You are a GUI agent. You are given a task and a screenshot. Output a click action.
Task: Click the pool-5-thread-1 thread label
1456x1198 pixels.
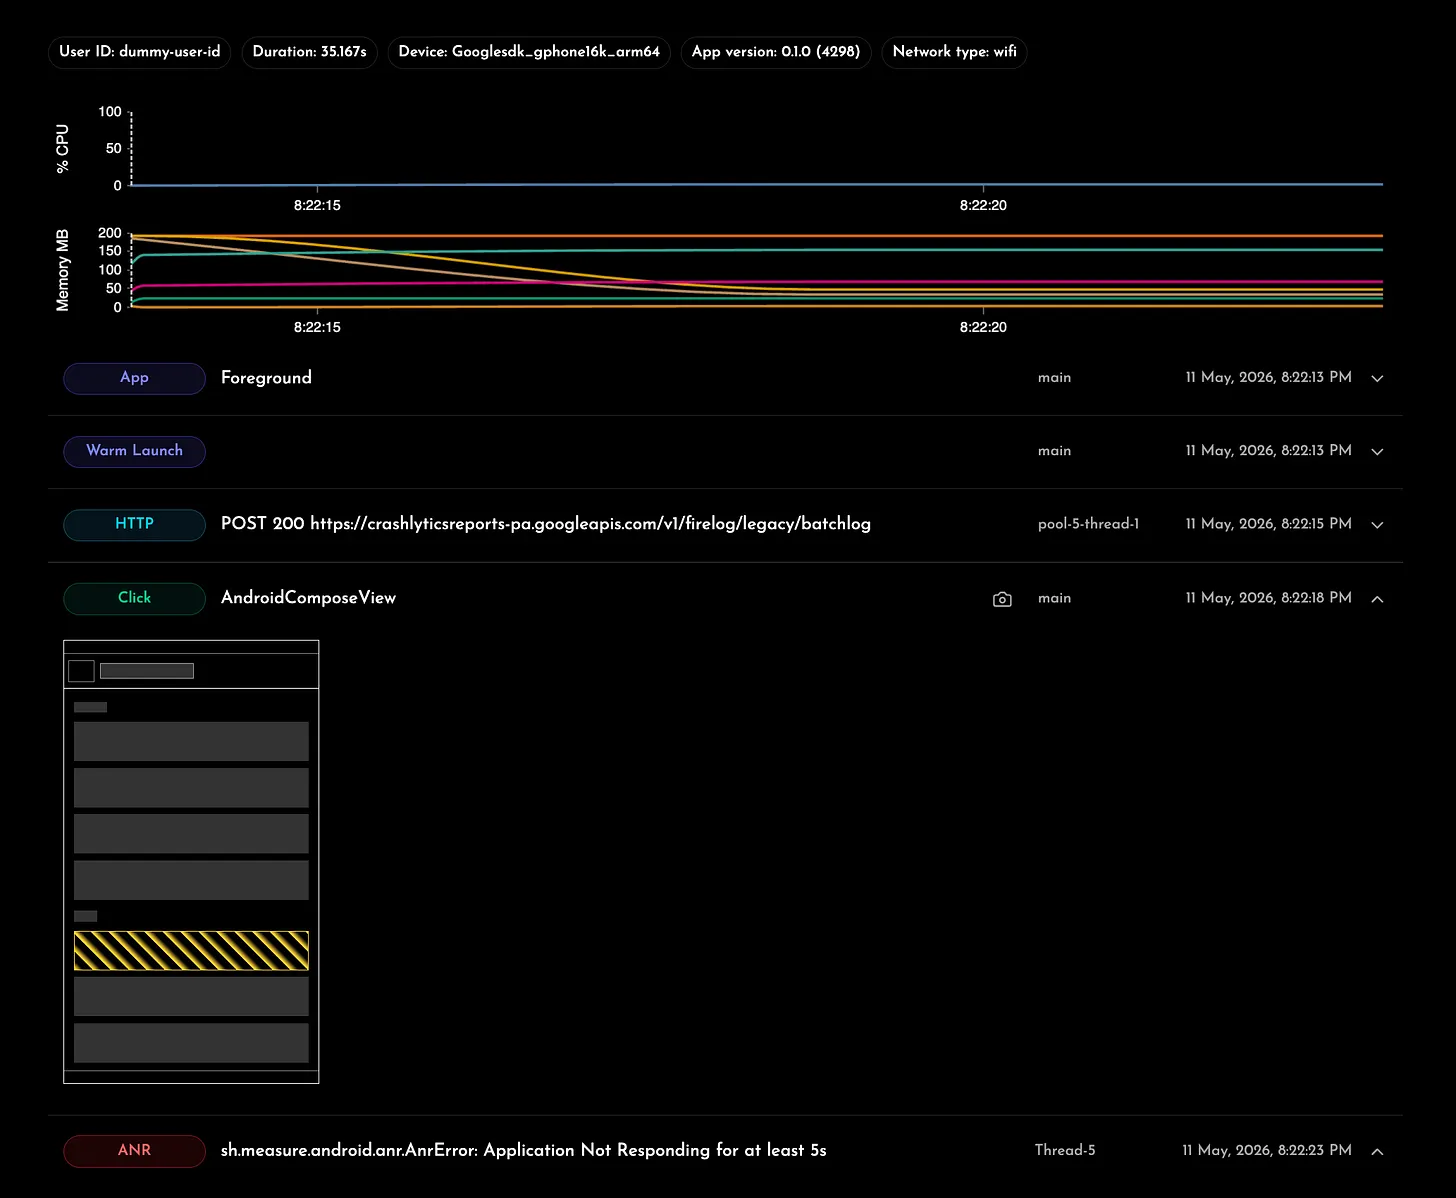(1088, 524)
